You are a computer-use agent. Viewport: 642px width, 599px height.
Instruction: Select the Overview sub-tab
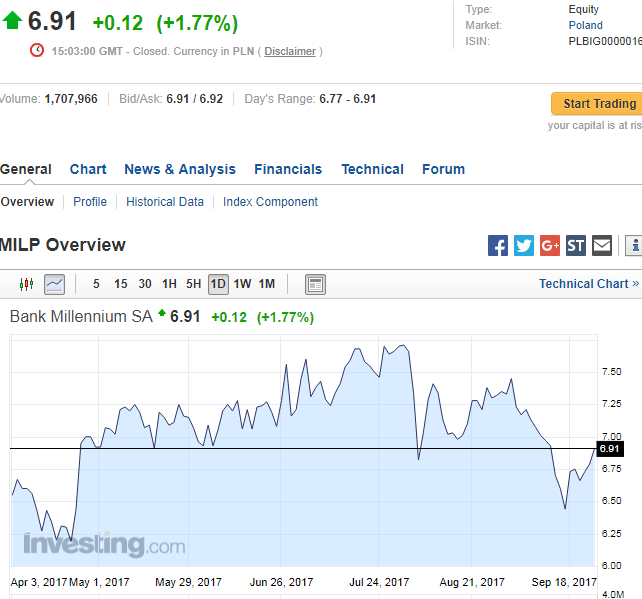27,202
